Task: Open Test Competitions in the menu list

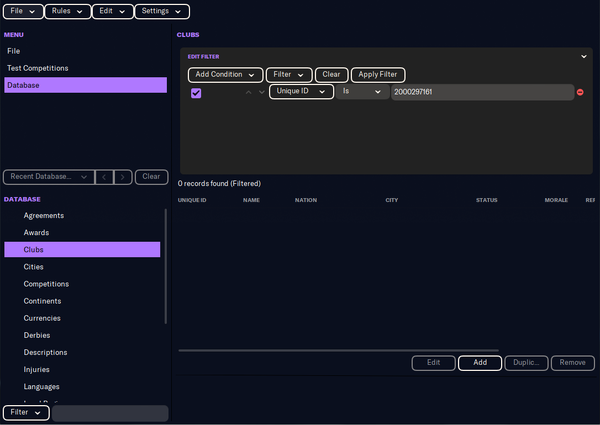Action: coord(38,68)
